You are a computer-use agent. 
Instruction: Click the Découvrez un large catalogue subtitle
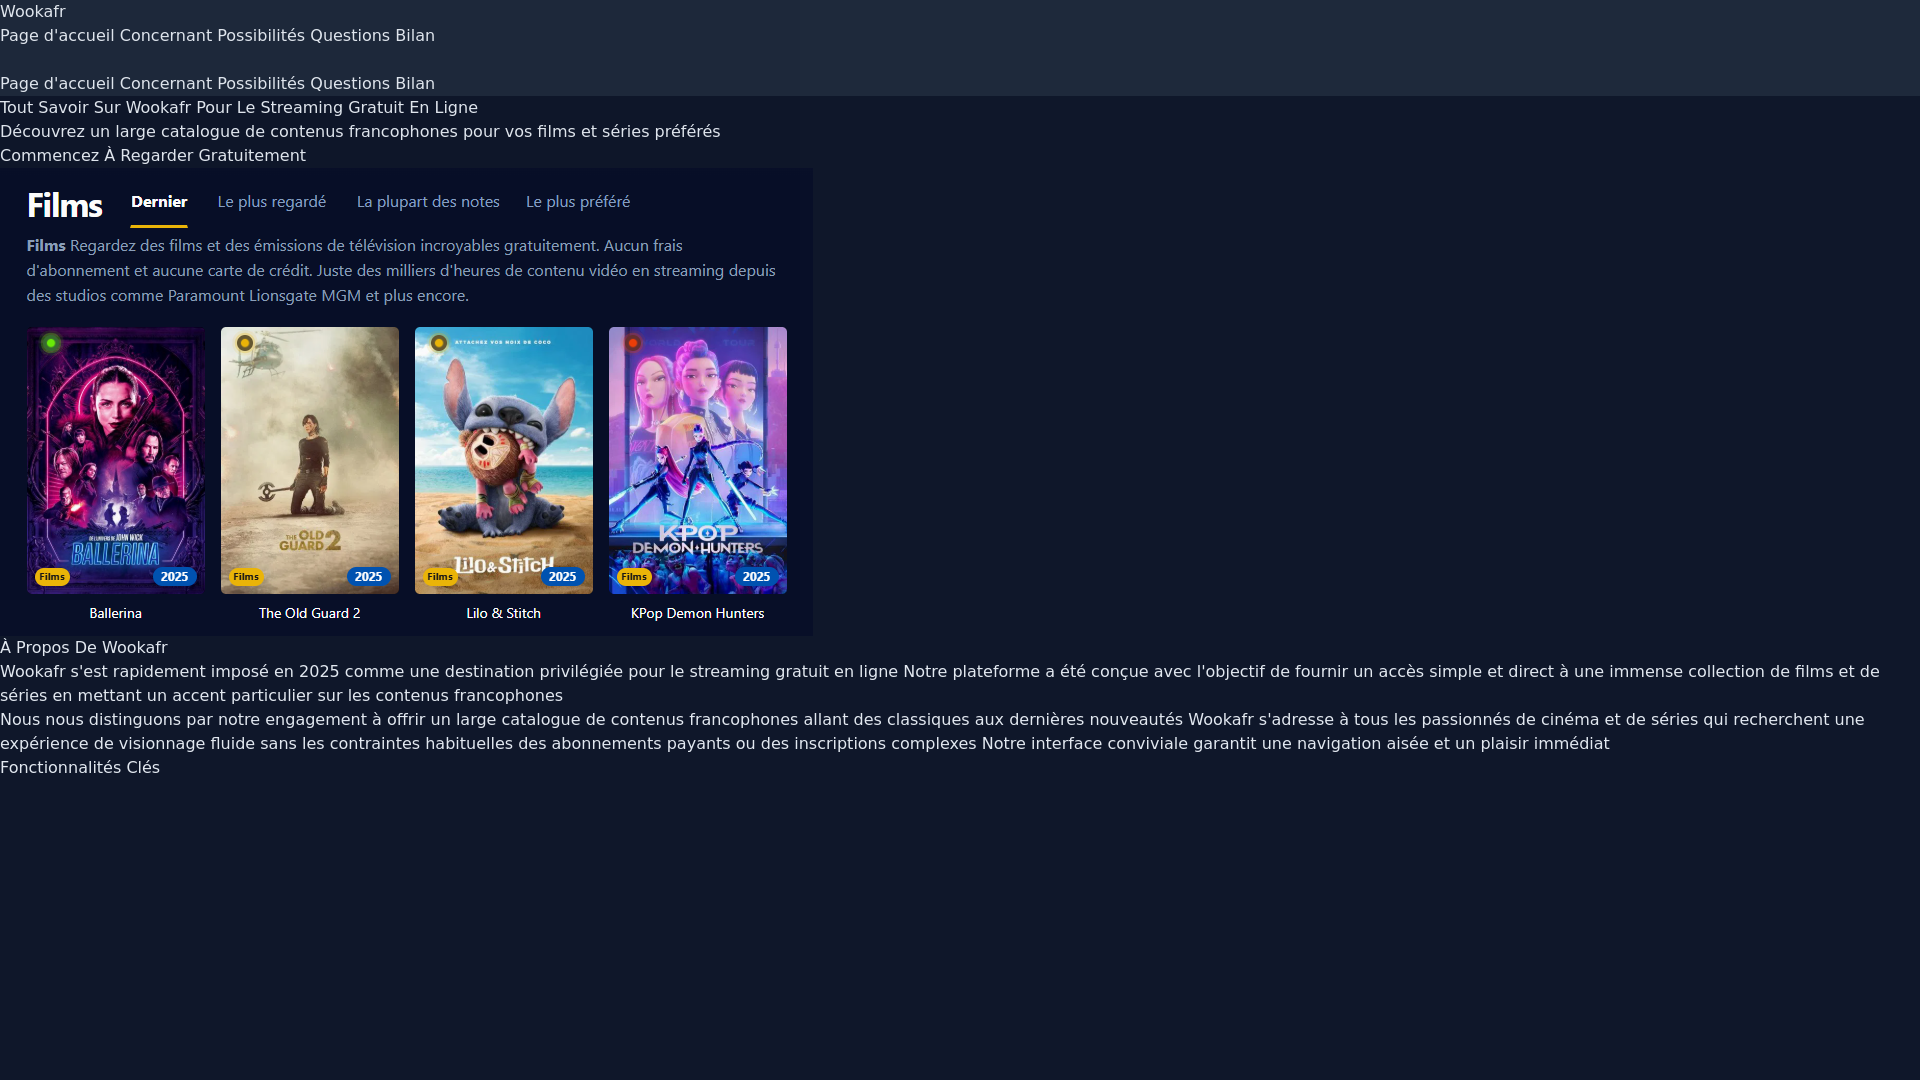pos(360,132)
